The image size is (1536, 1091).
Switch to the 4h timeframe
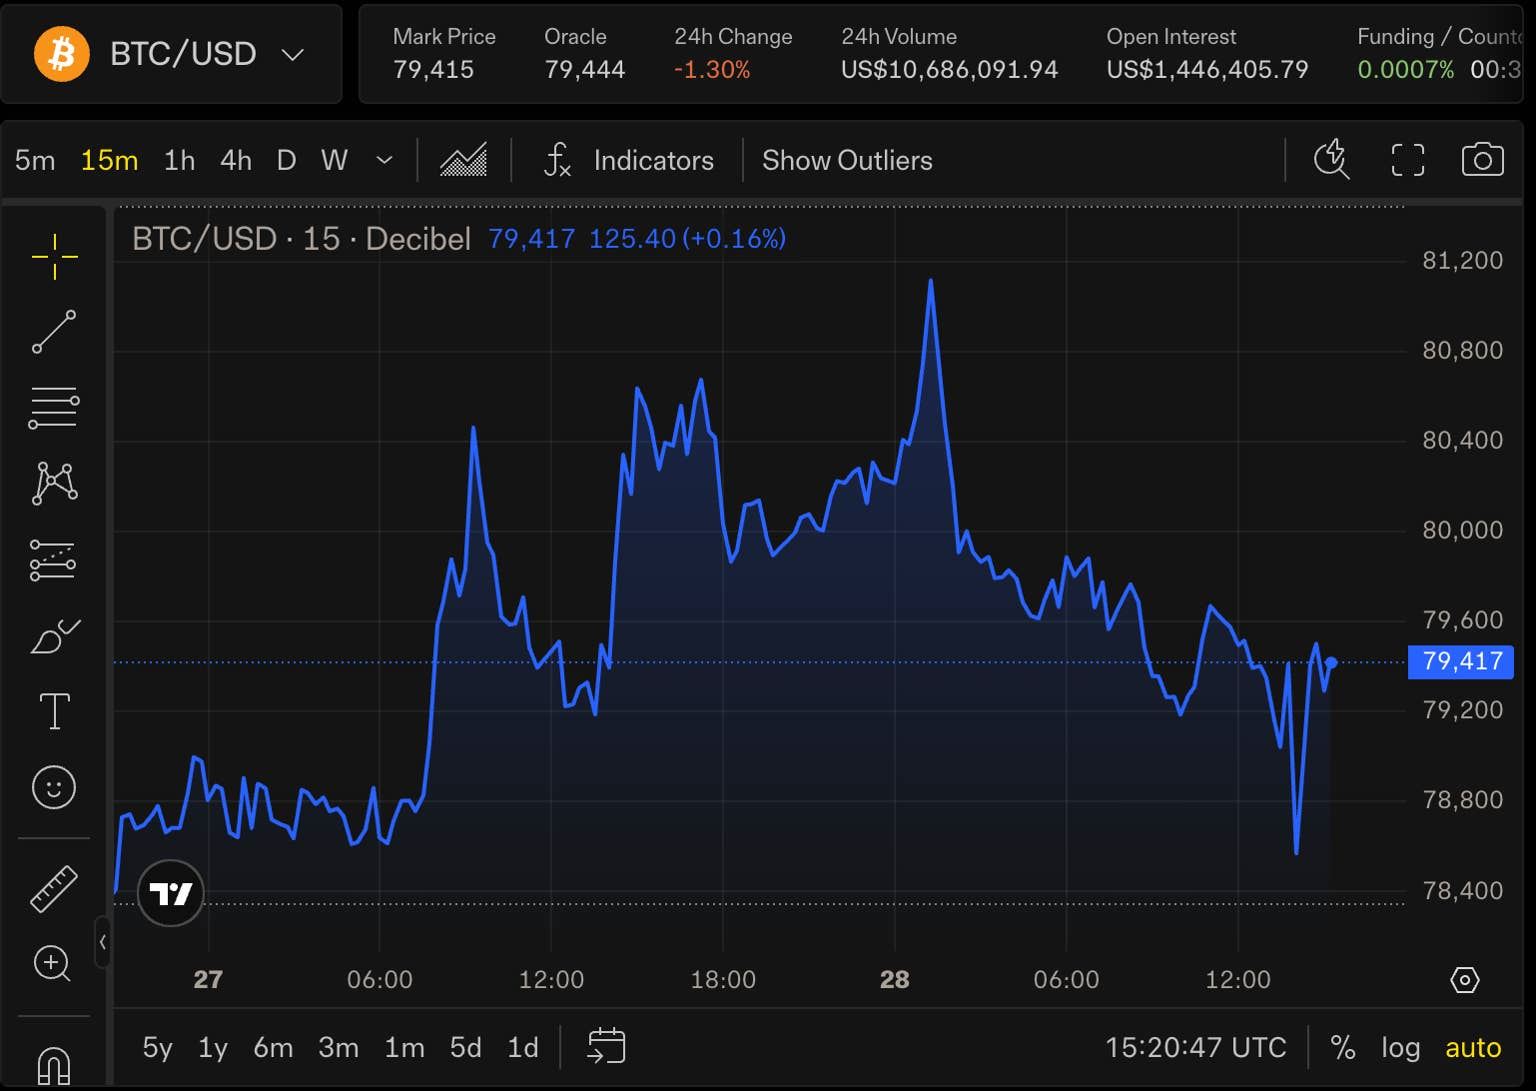click(236, 160)
